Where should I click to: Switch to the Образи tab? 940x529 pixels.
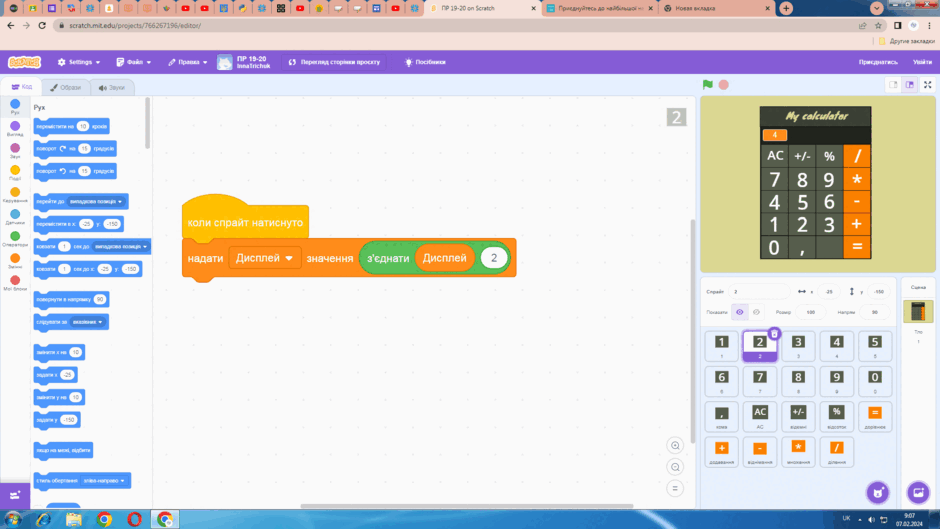tap(65, 88)
